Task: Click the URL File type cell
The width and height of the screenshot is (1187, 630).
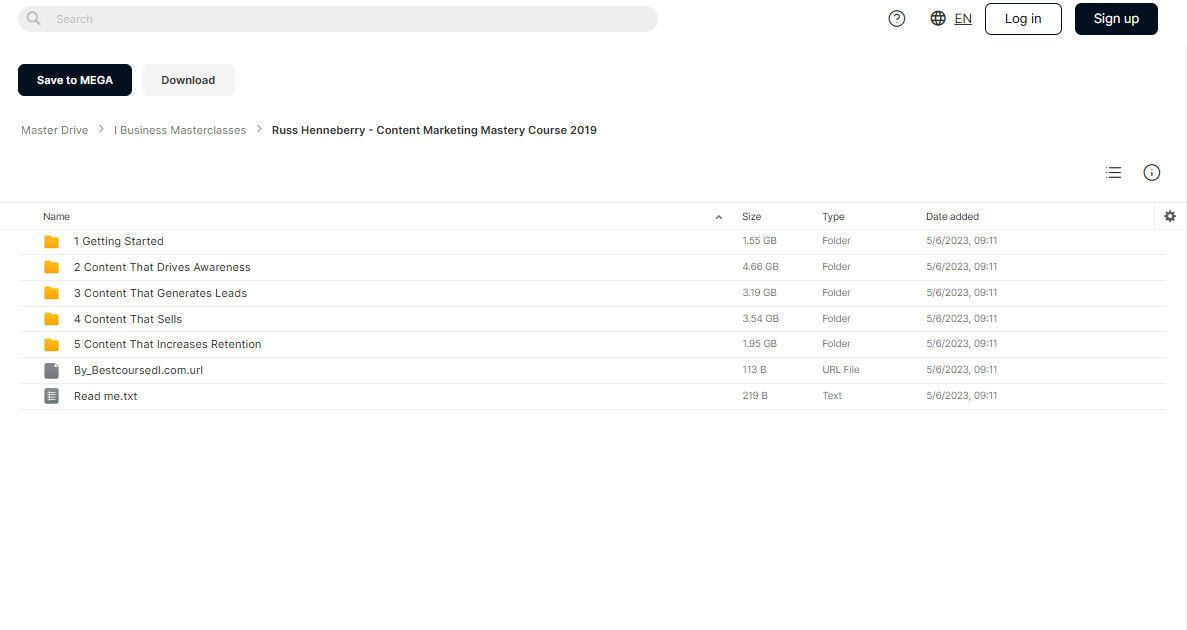Action: pyautogui.click(x=840, y=370)
